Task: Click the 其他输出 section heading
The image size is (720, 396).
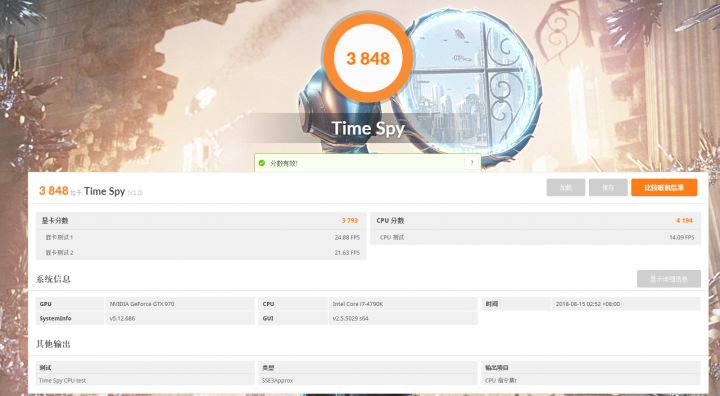Action: [53, 344]
